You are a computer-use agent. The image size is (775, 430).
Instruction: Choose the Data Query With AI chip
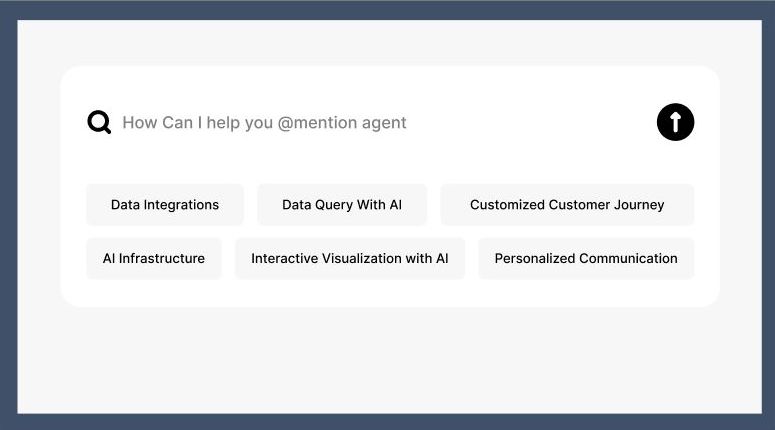pyautogui.click(x=342, y=205)
